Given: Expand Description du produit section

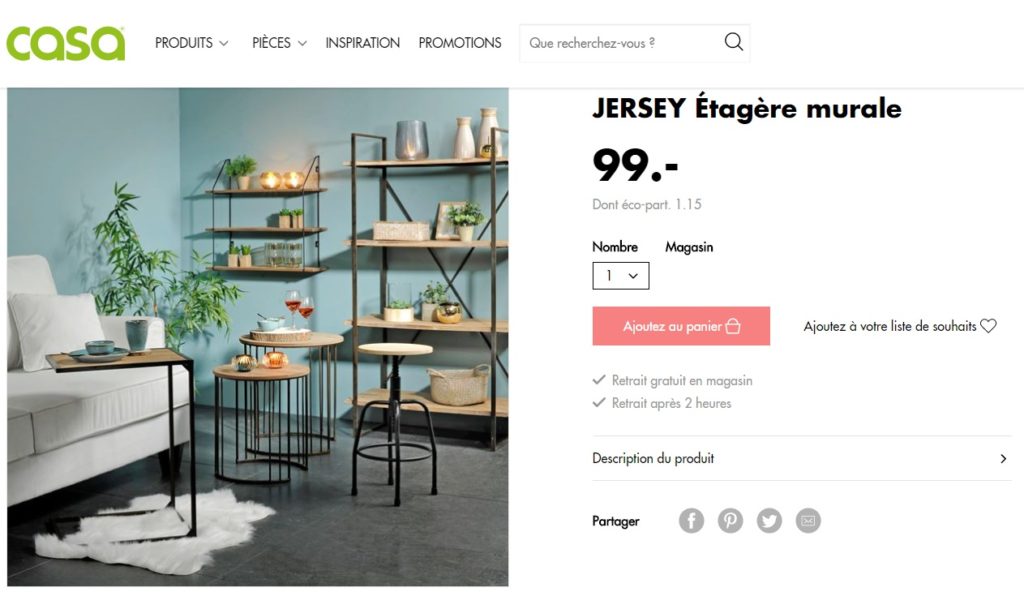Looking at the screenshot, I should point(801,458).
